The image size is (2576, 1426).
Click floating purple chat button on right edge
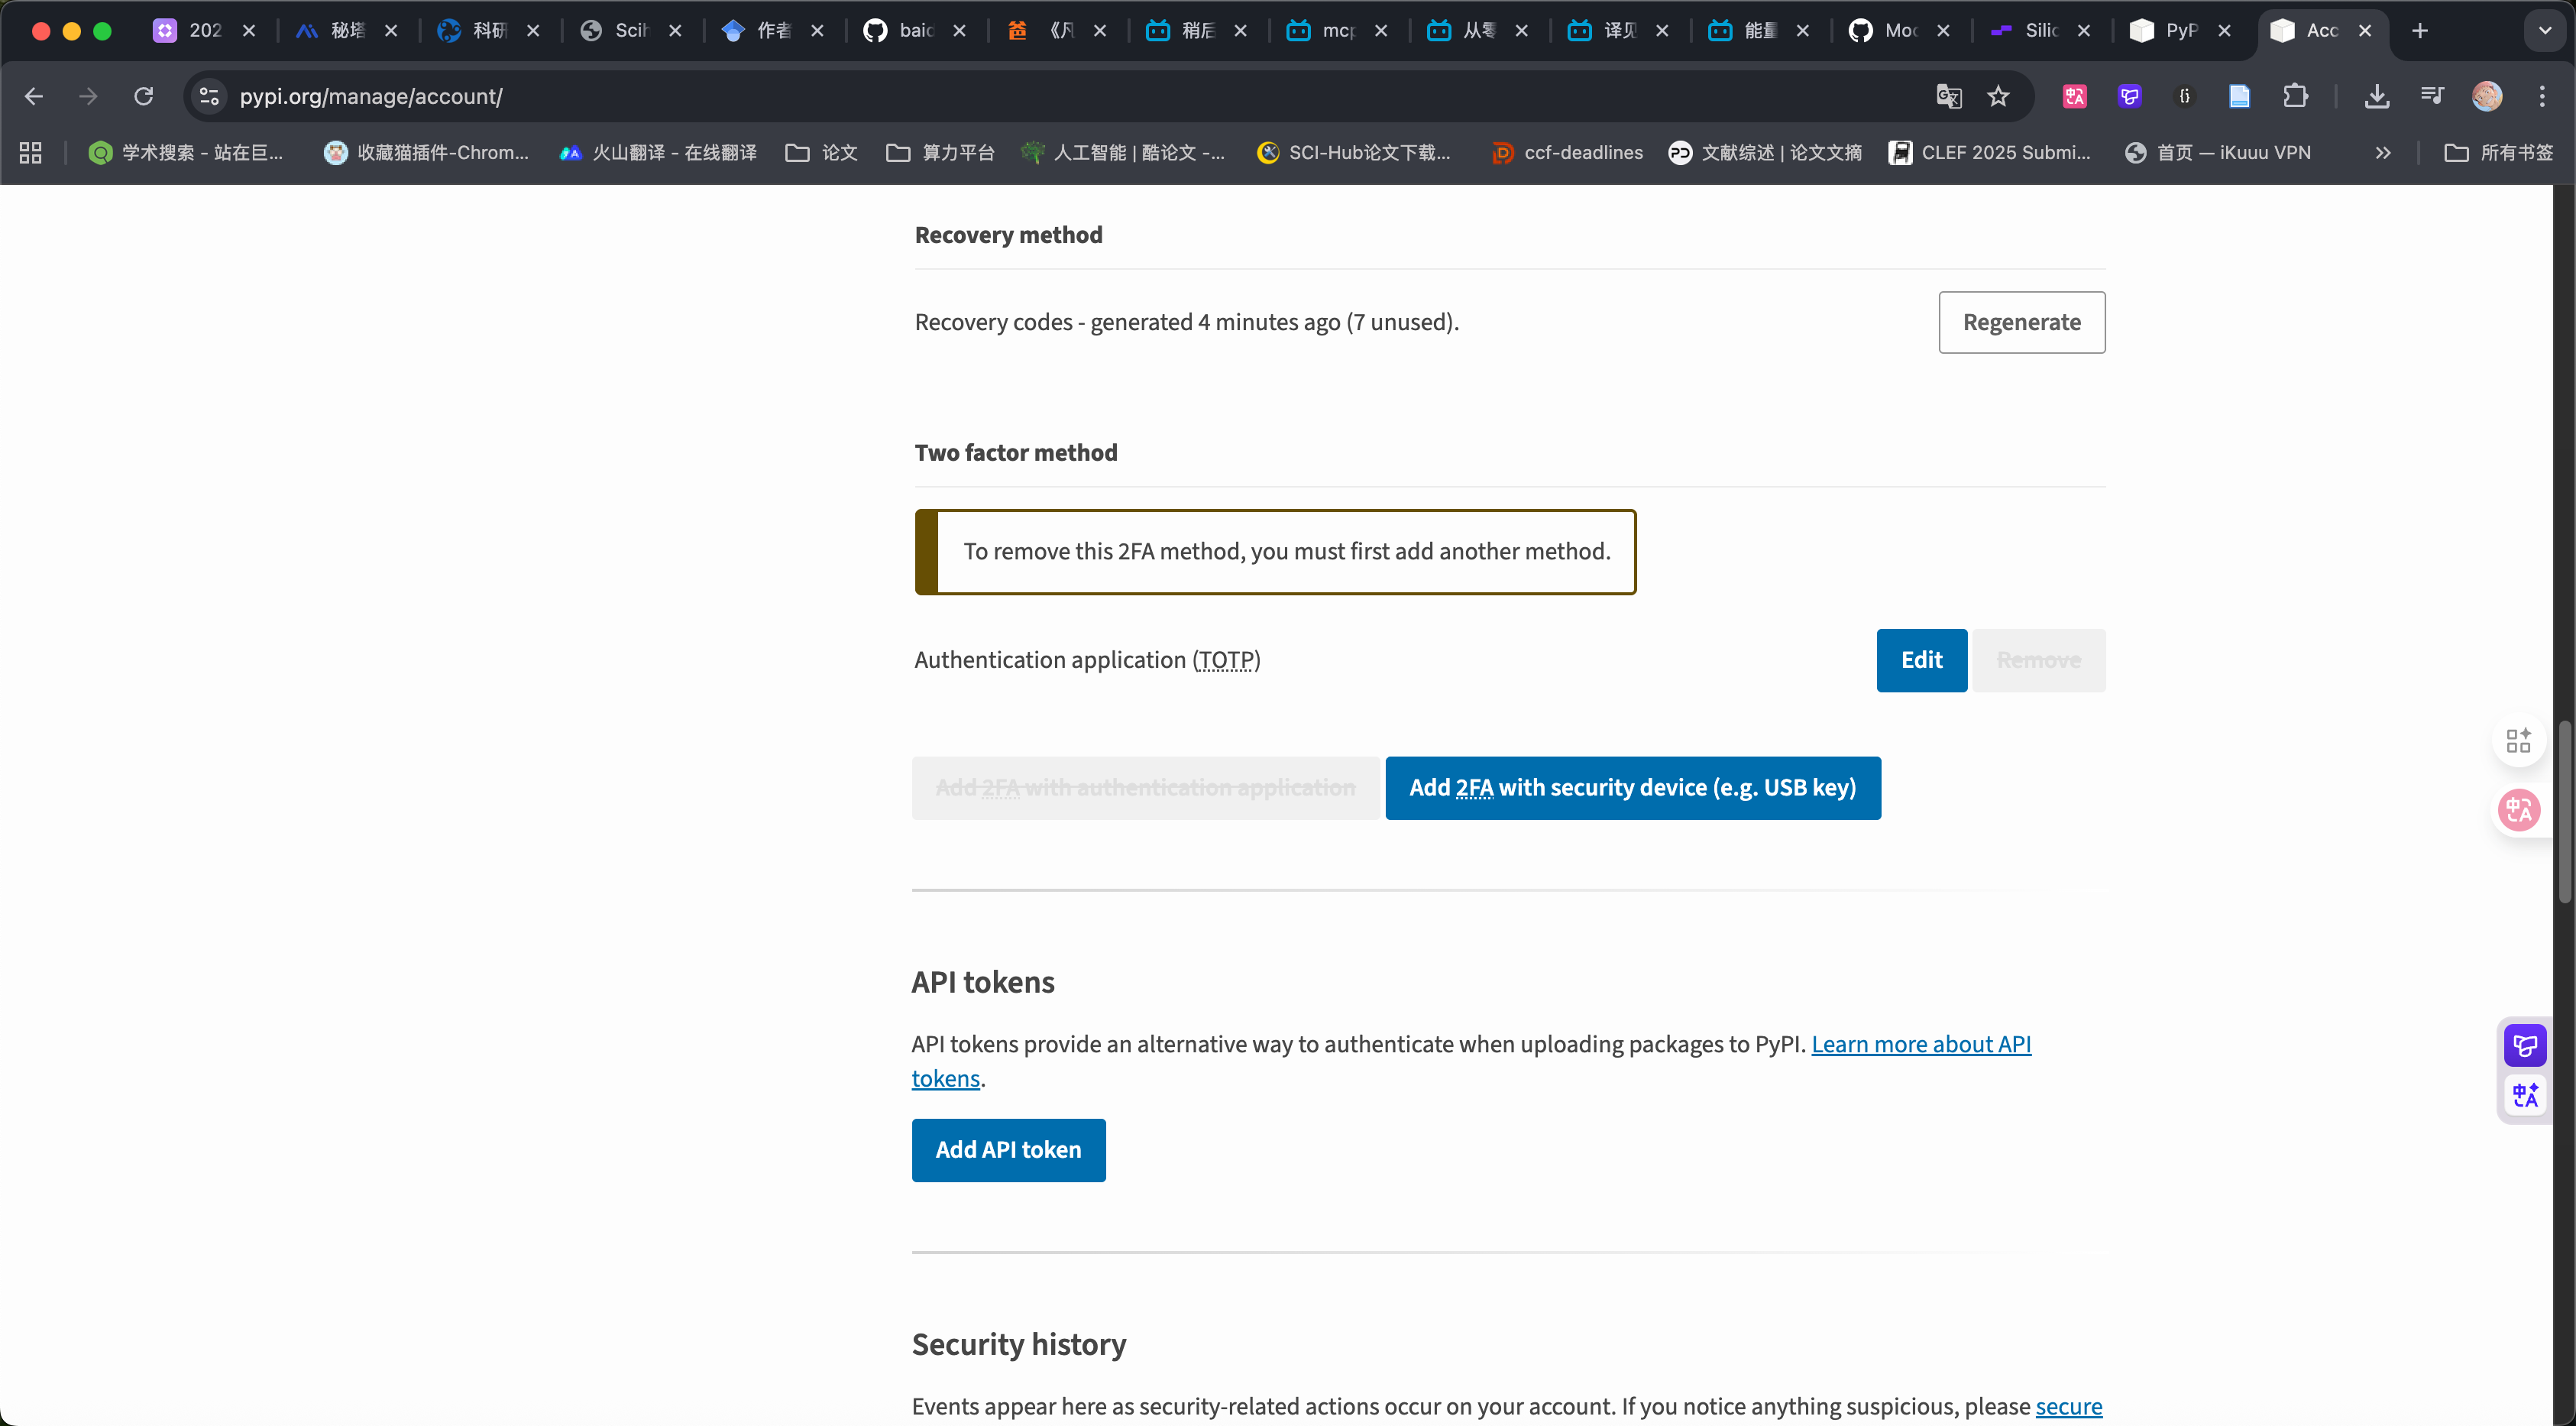click(x=2524, y=1046)
